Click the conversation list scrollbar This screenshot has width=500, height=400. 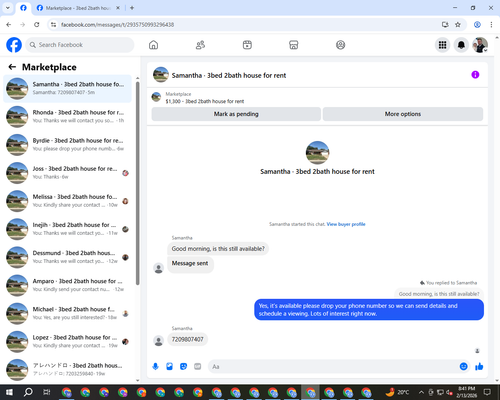tap(137, 183)
